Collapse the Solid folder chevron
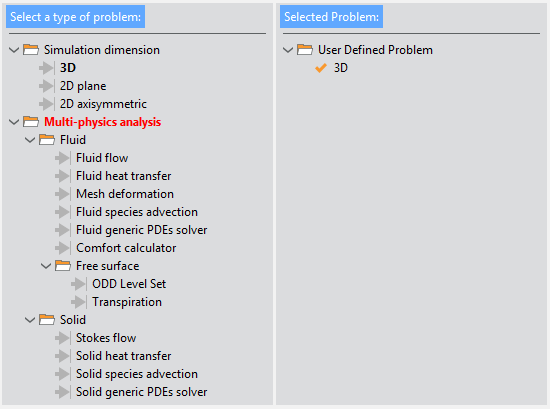Viewport: 550px width, 409px height. (30, 320)
